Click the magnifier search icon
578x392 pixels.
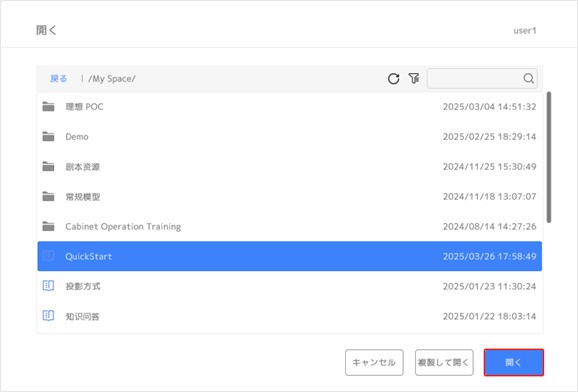pos(529,78)
